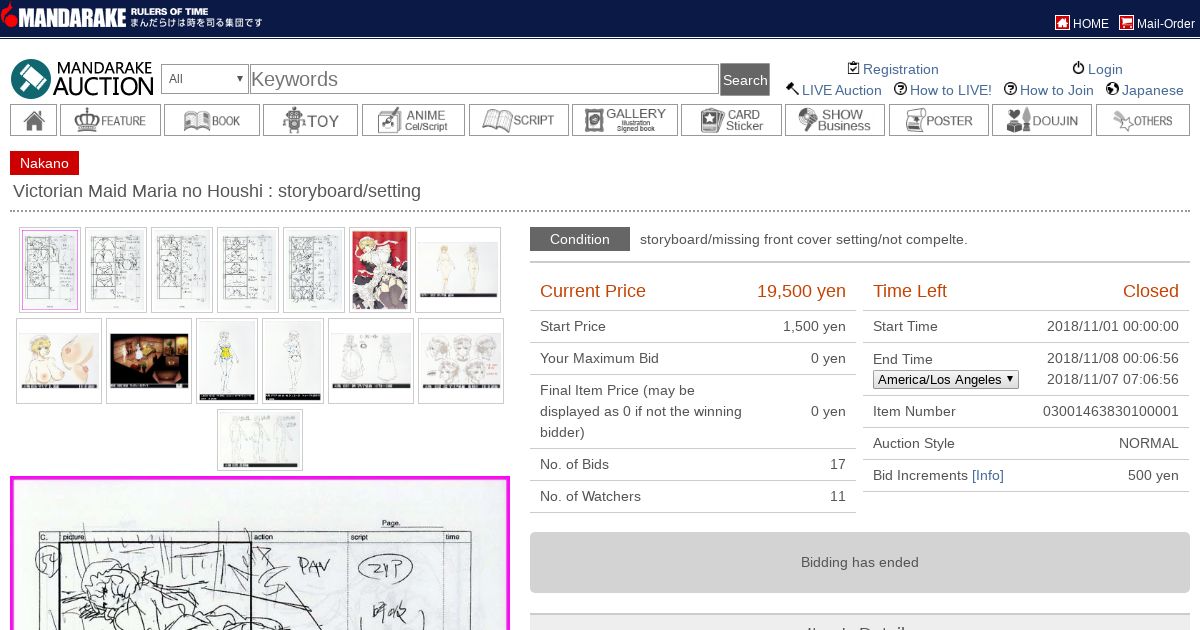Open the POSTER category
1200x630 pixels.
(938, 120)
